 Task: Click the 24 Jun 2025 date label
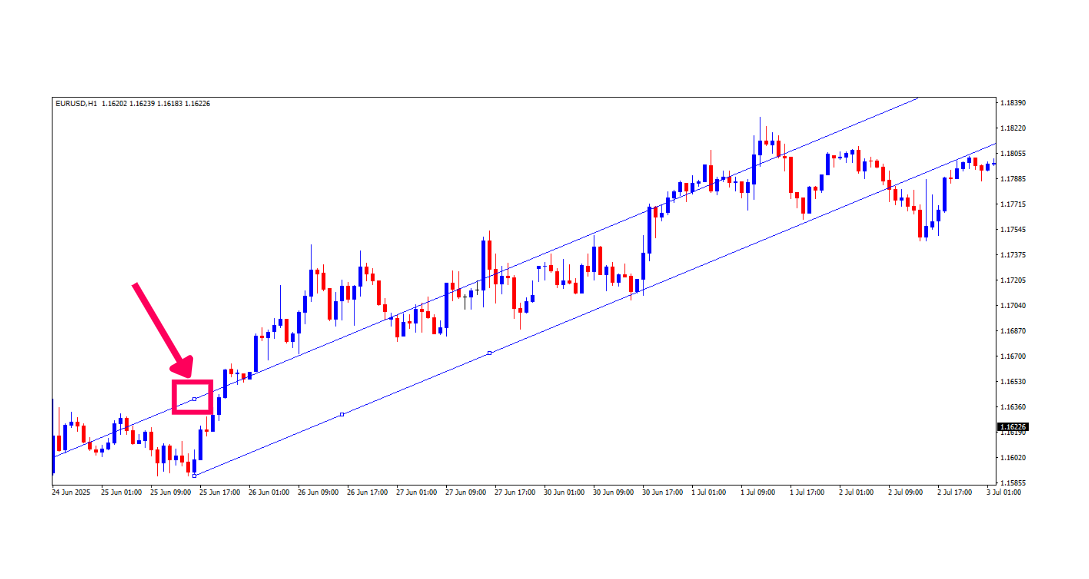(x=72, y=492)
